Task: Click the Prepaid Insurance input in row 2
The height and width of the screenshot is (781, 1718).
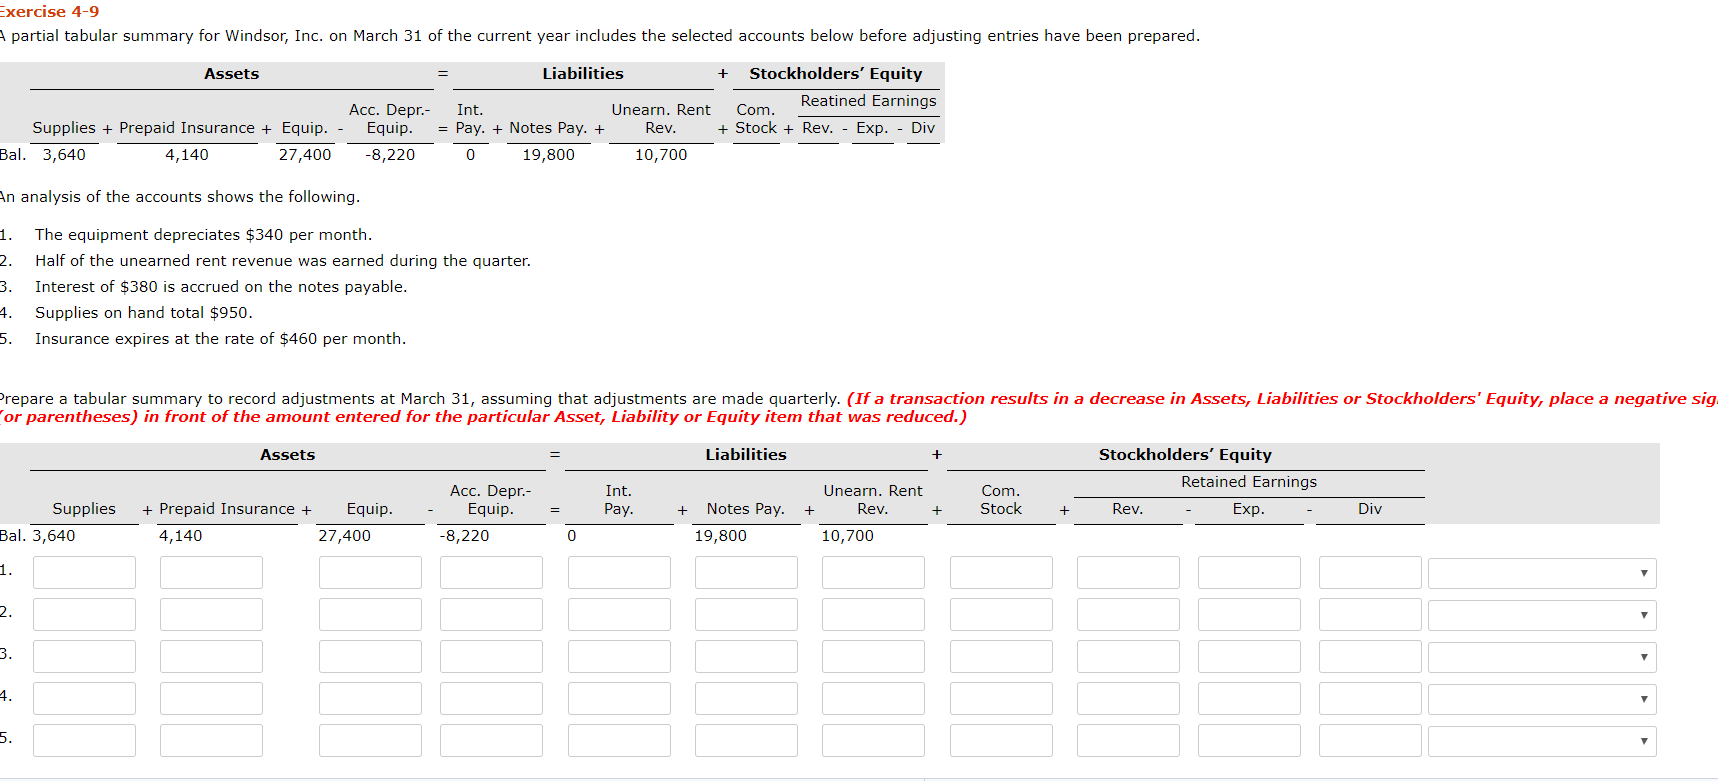Action: pos(211,615)
